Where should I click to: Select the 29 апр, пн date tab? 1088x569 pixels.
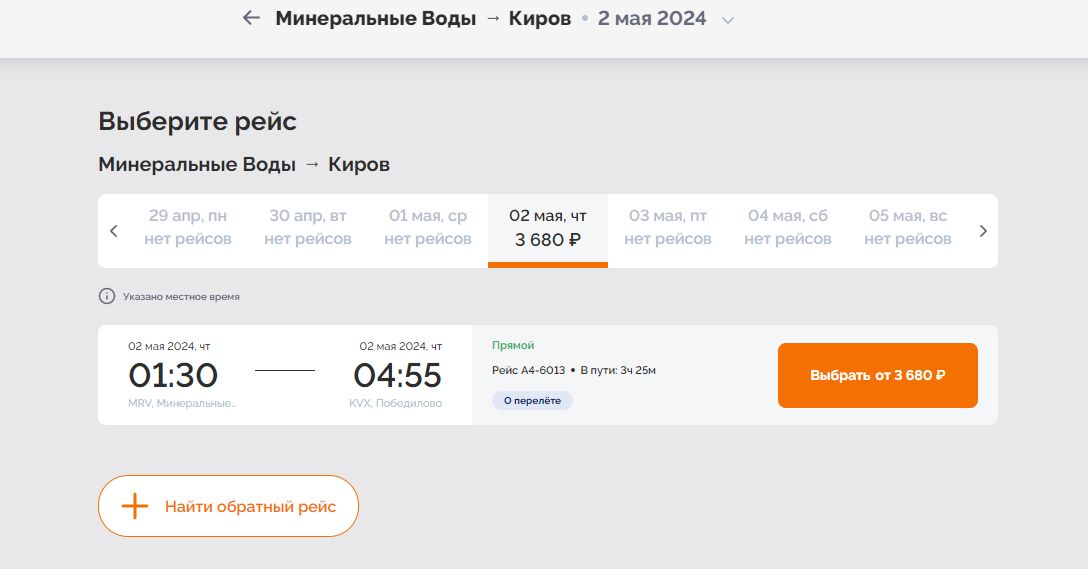click(x=188, y=228)
